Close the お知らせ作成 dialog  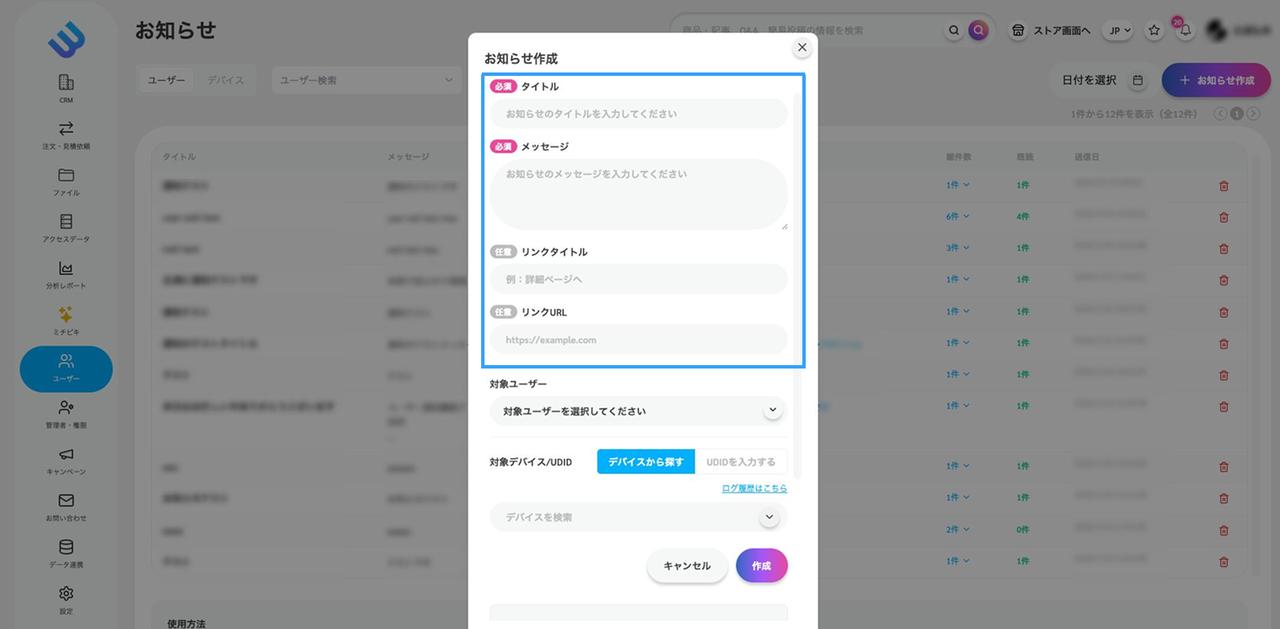coord(802,47)
